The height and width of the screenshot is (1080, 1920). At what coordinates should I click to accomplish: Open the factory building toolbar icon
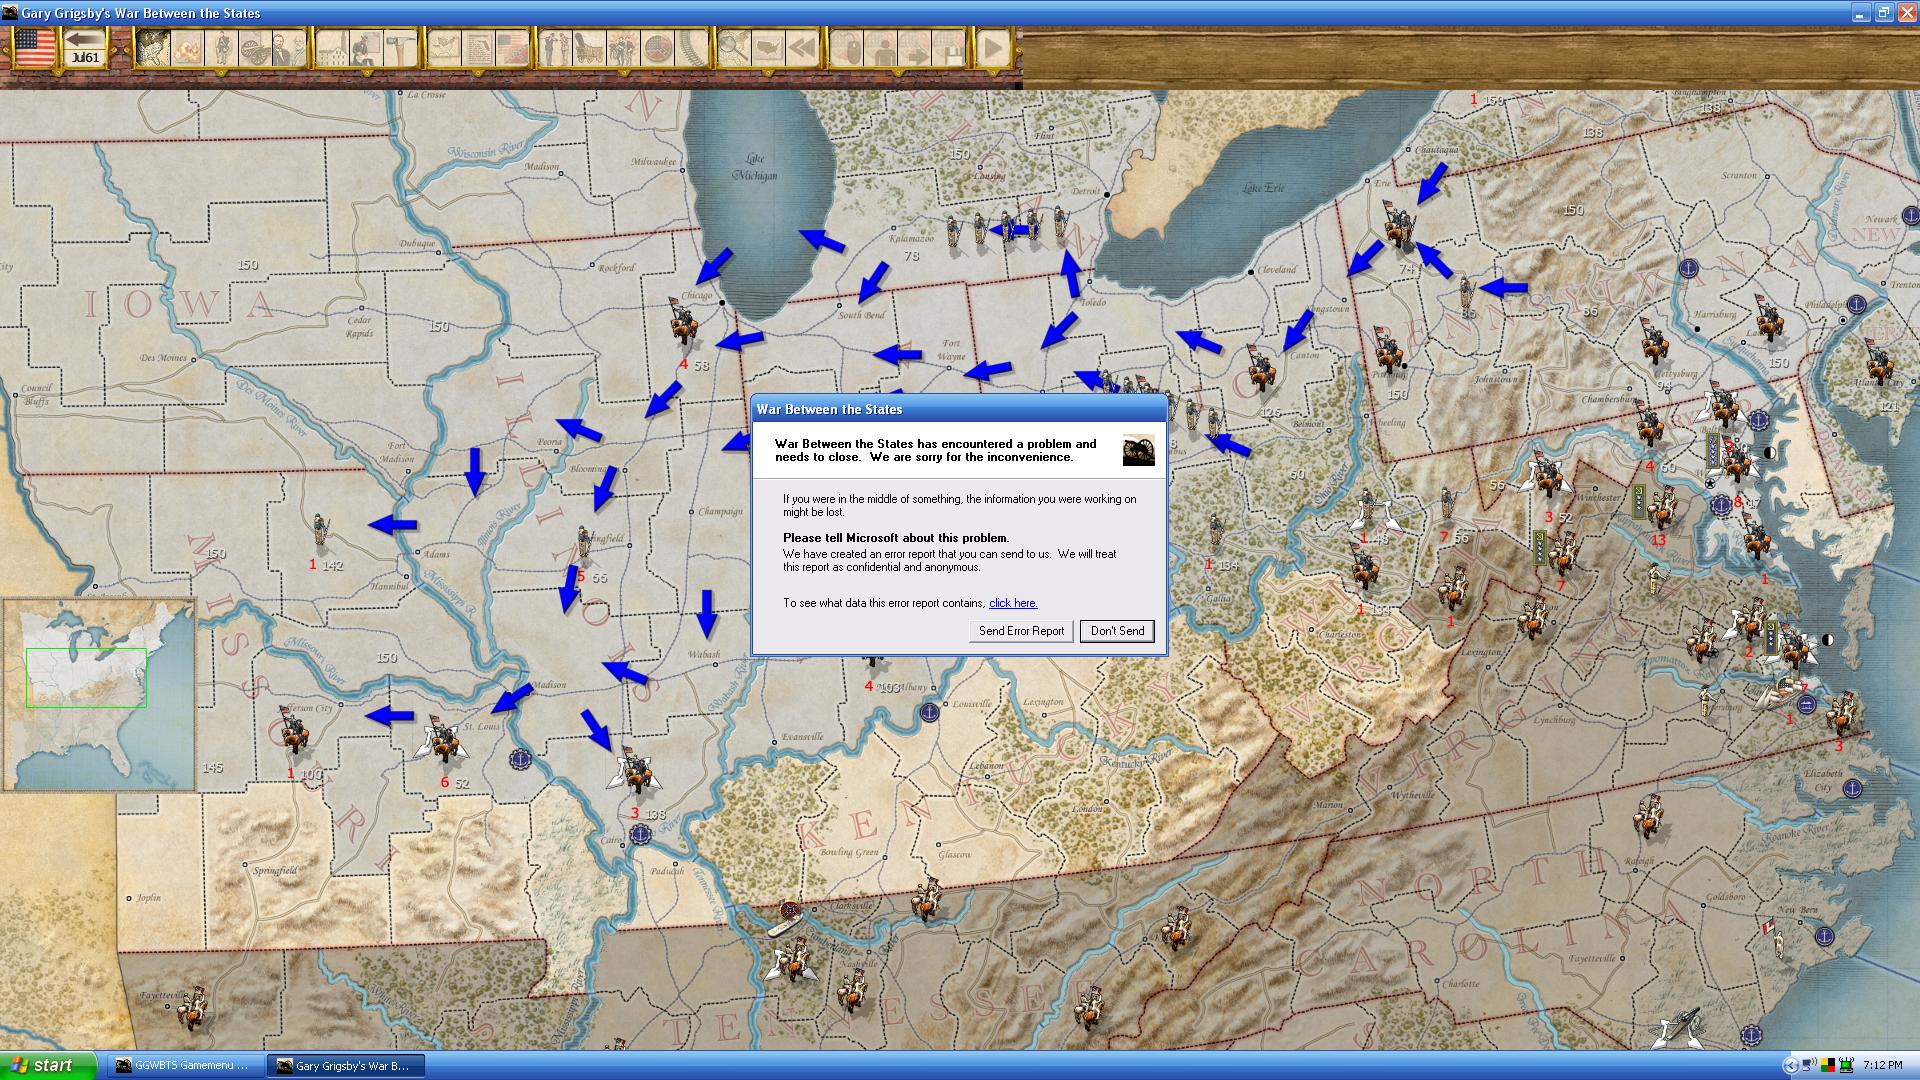point(333,47)
